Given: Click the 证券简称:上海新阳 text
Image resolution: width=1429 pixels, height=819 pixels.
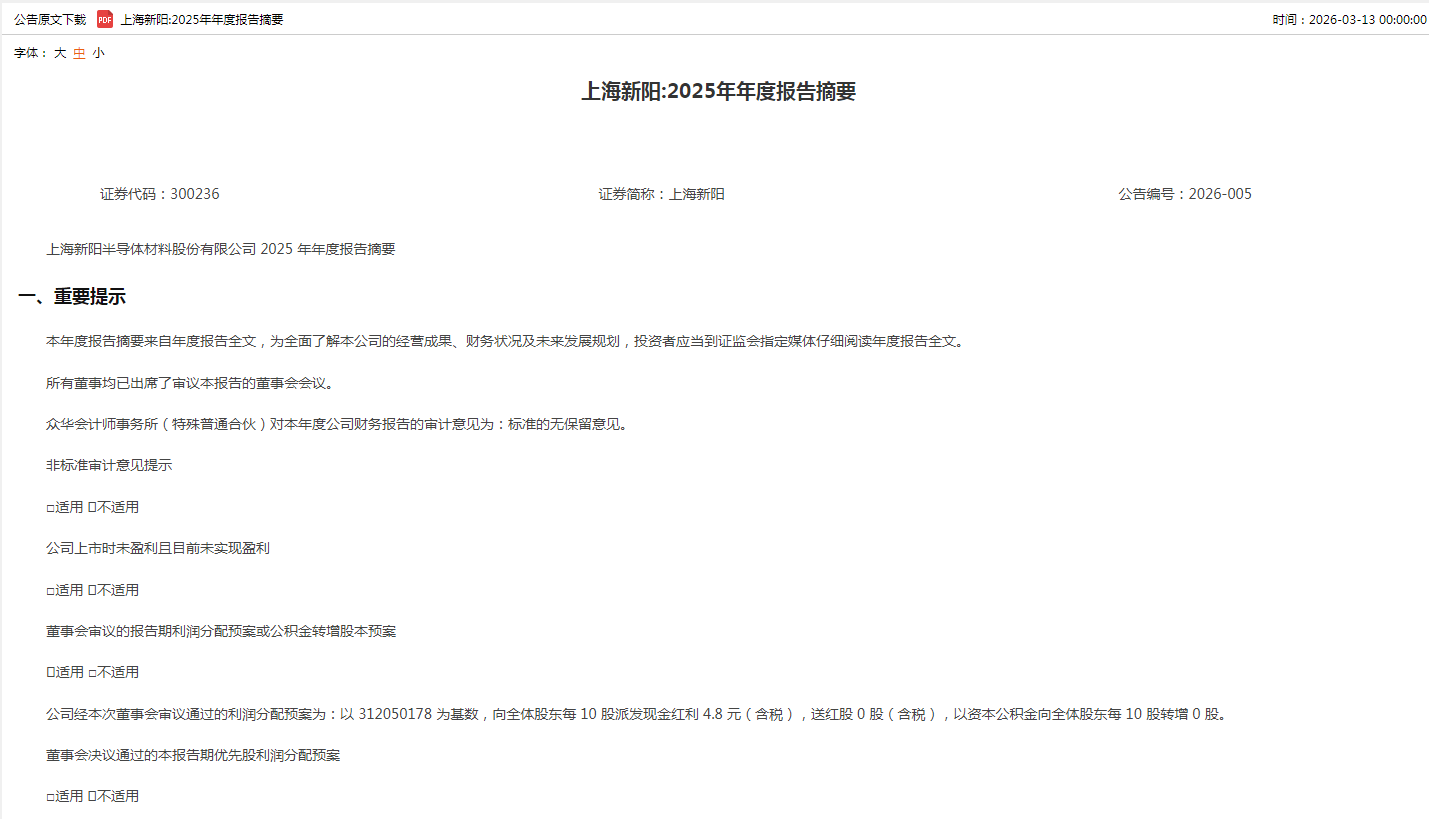Looking at the screenshot, I should (661, 194).
